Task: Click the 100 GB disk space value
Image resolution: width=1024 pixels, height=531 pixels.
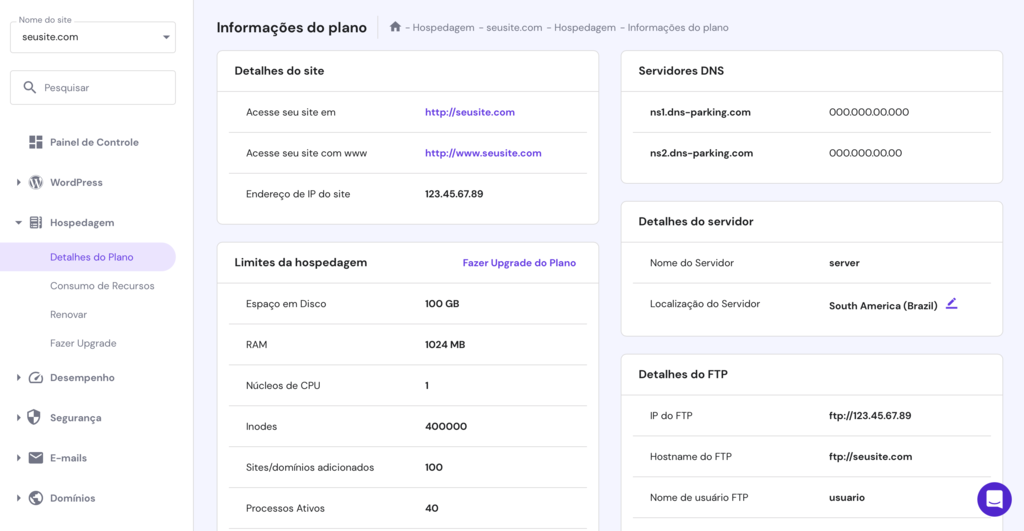Action: (x=442, y=303)
